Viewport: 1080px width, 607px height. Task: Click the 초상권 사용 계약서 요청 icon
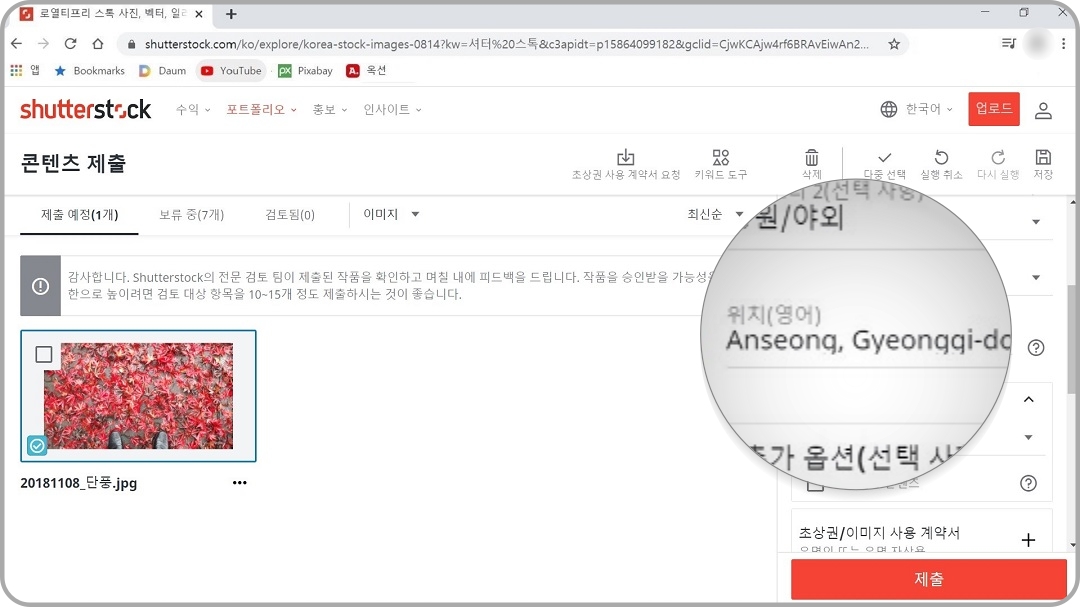point(626,158)
